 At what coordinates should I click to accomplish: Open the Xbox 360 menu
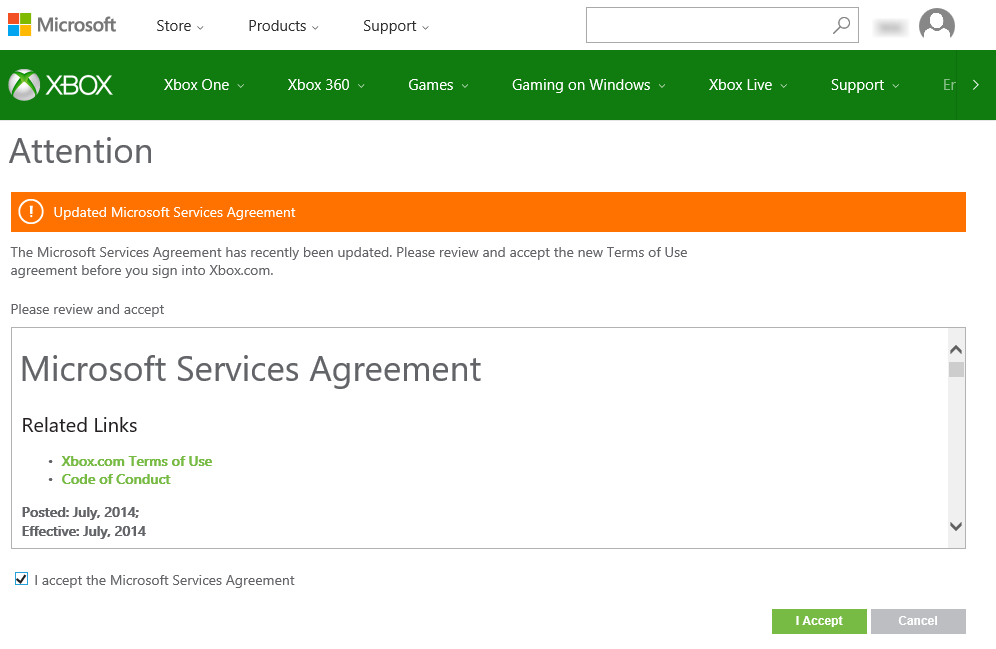tap(326, 85)
